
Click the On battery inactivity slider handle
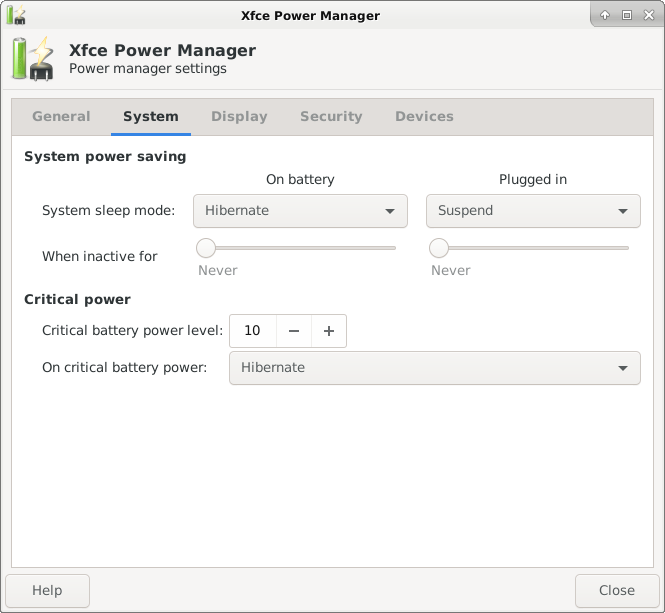coord(206,248)
